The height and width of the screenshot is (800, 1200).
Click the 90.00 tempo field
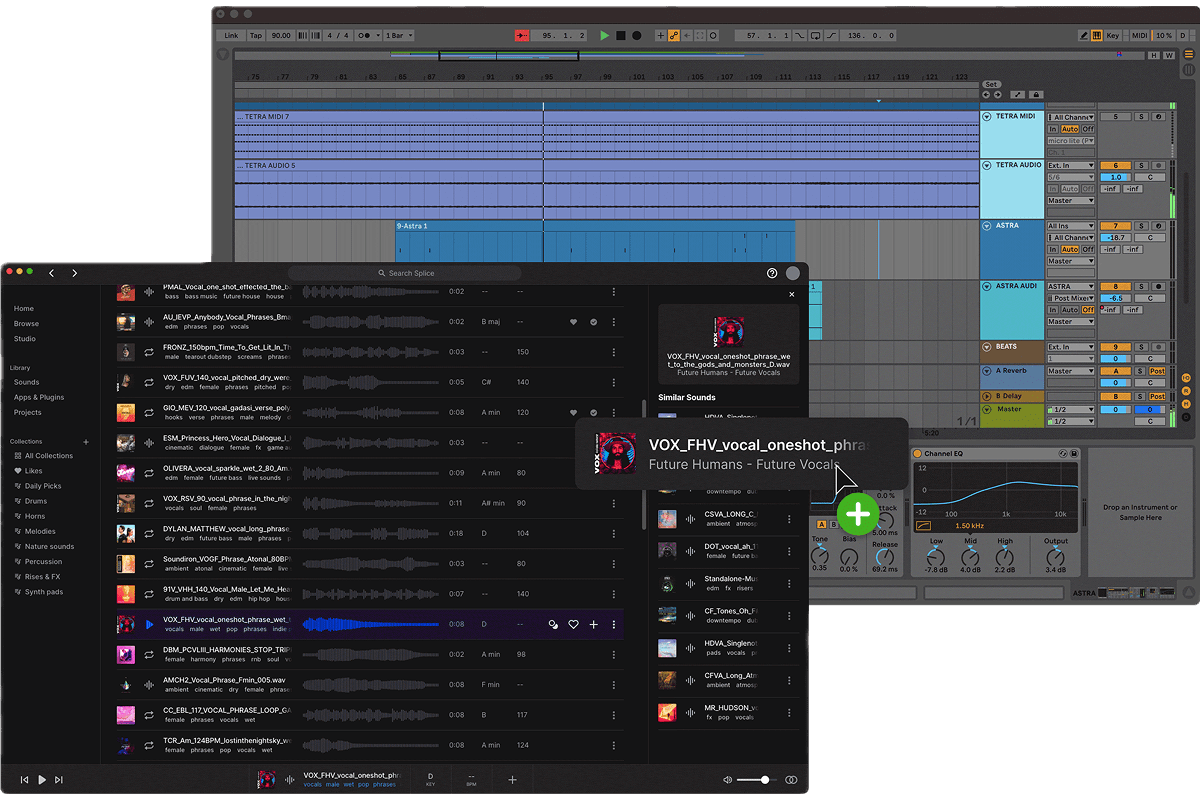tap(281, 35)
